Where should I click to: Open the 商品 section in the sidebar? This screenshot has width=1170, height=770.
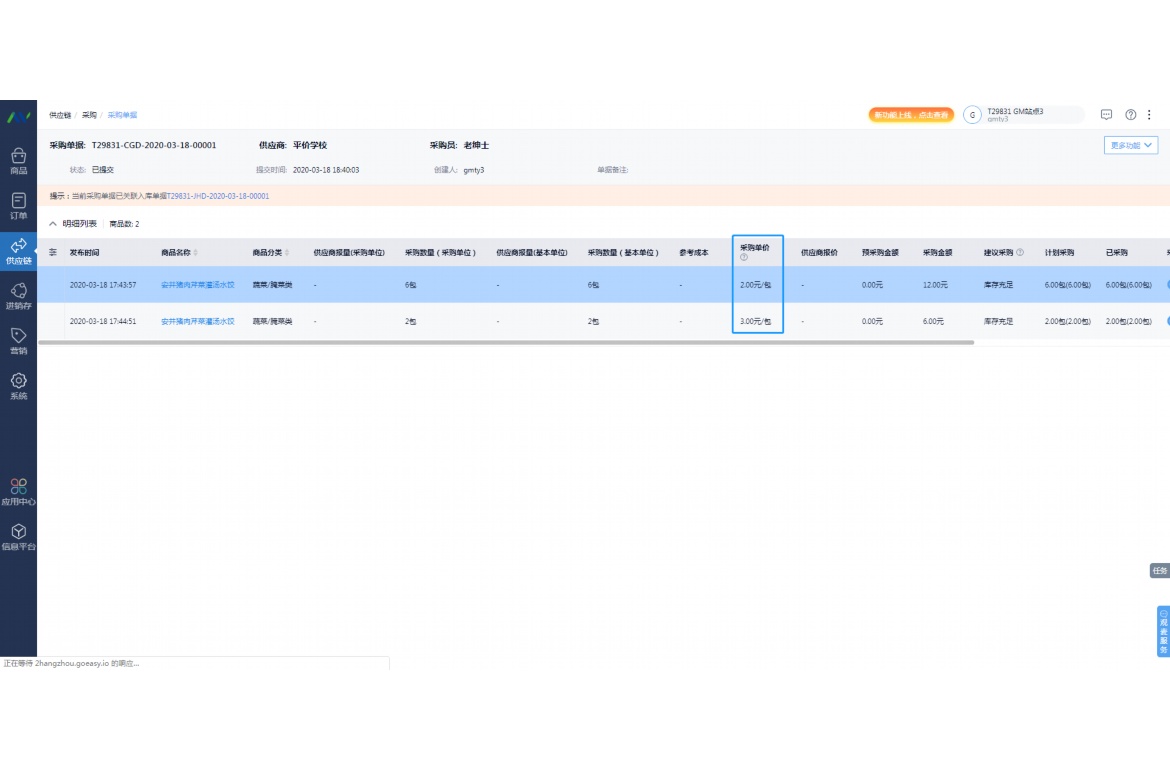click(x=18, y=160)
